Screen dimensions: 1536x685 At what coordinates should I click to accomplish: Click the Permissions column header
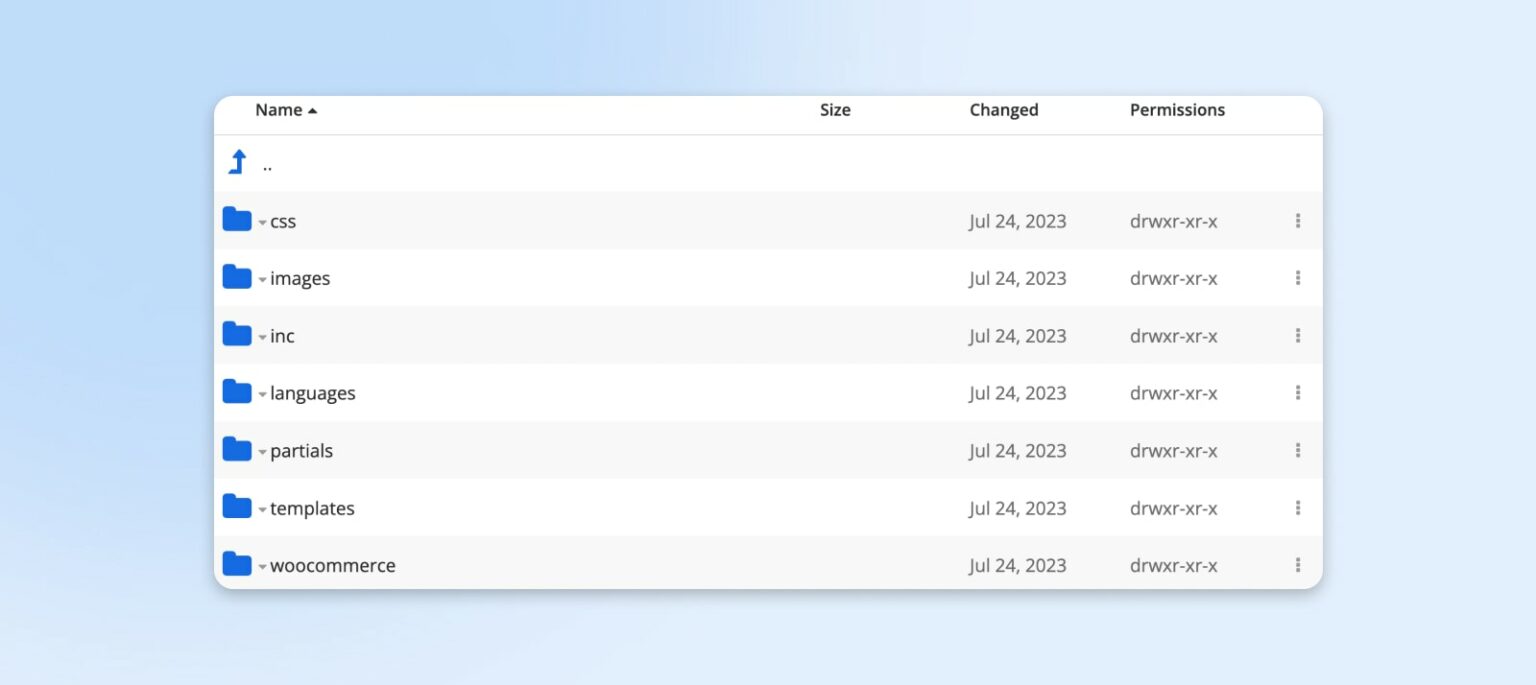click(x=1177, y=110)
